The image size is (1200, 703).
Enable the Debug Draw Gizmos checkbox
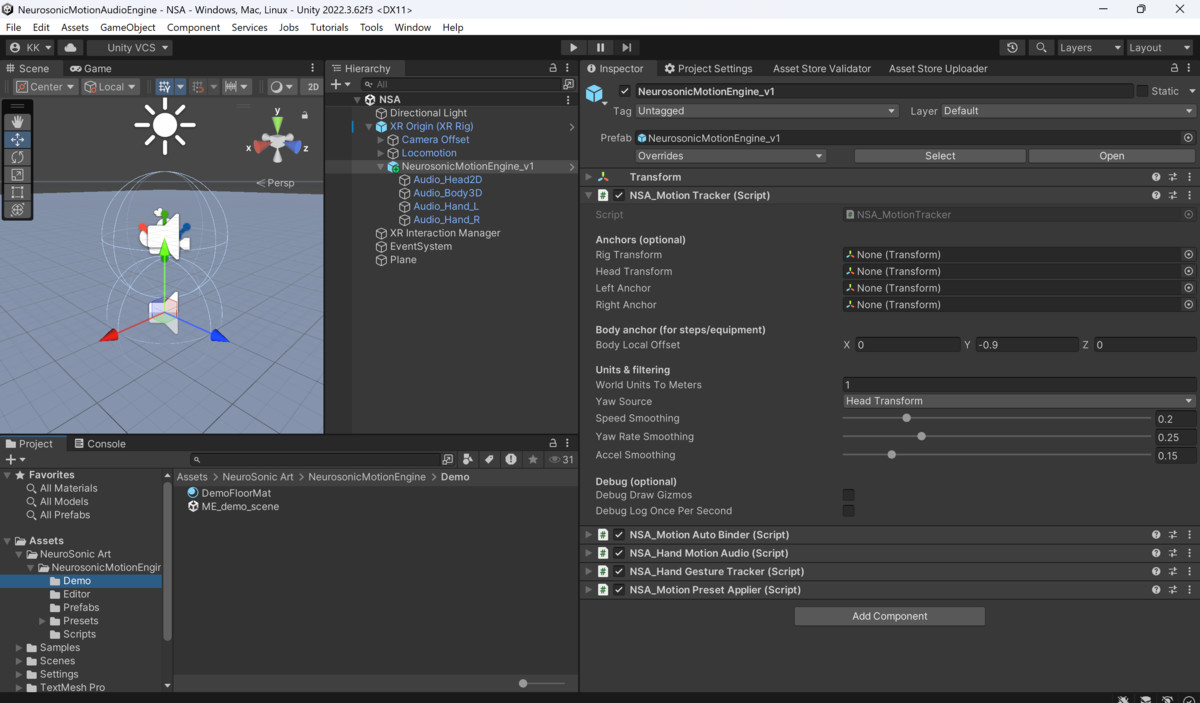(848, 495)
